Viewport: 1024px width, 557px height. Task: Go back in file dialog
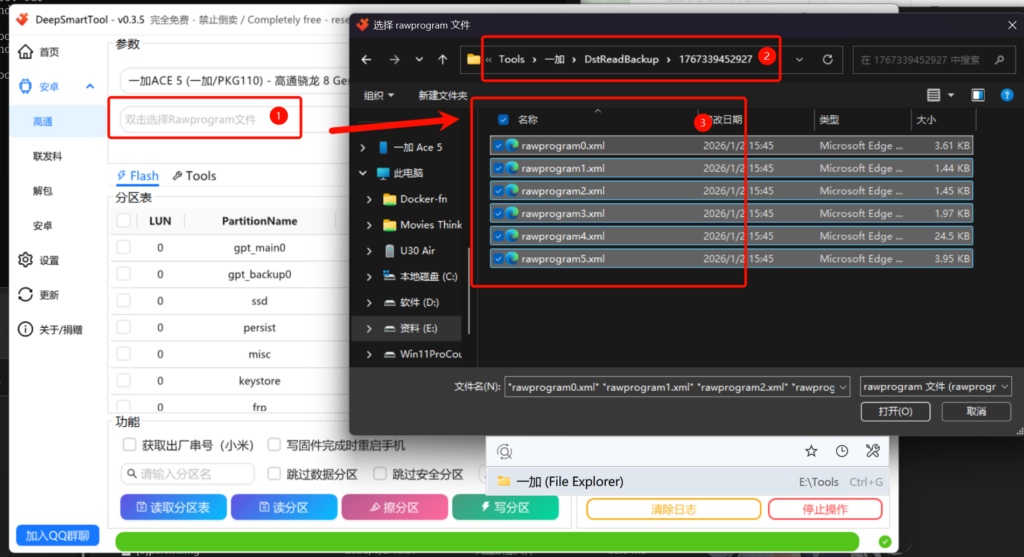[366, 60]
